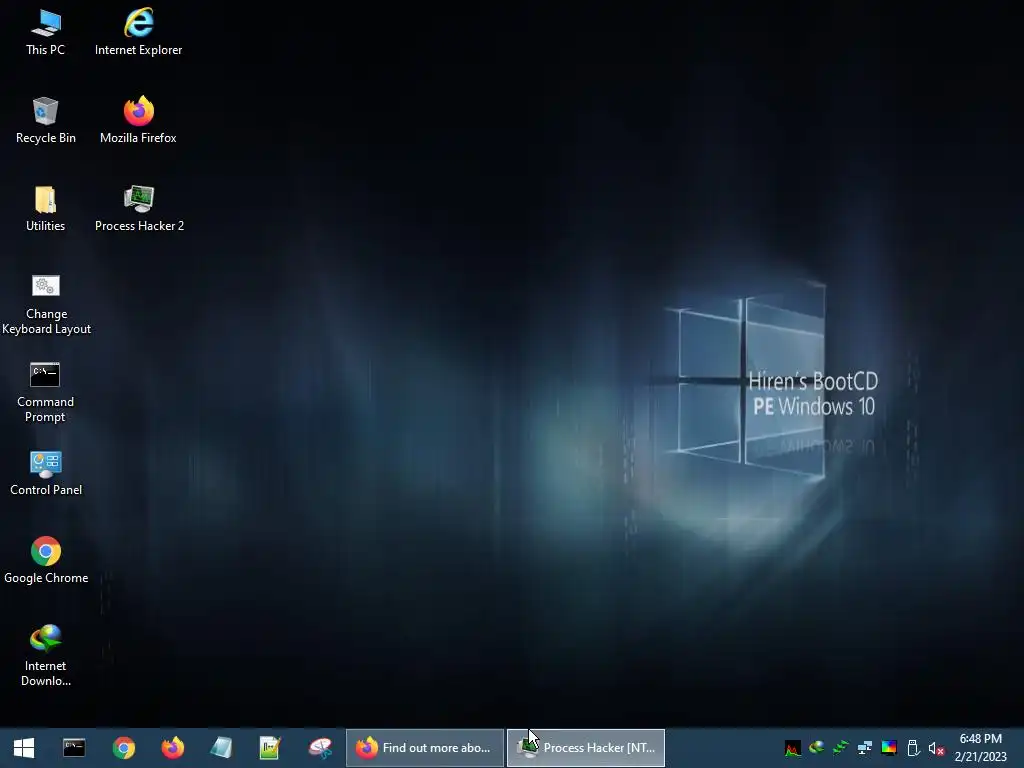Click muted volume speaker tray icon
Viewport: 1024px width, 768px height.
click(936, 748)
